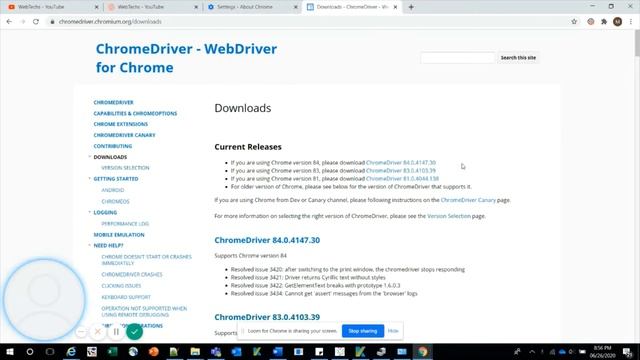Reload the ChromeDriver downloads page

36,22
